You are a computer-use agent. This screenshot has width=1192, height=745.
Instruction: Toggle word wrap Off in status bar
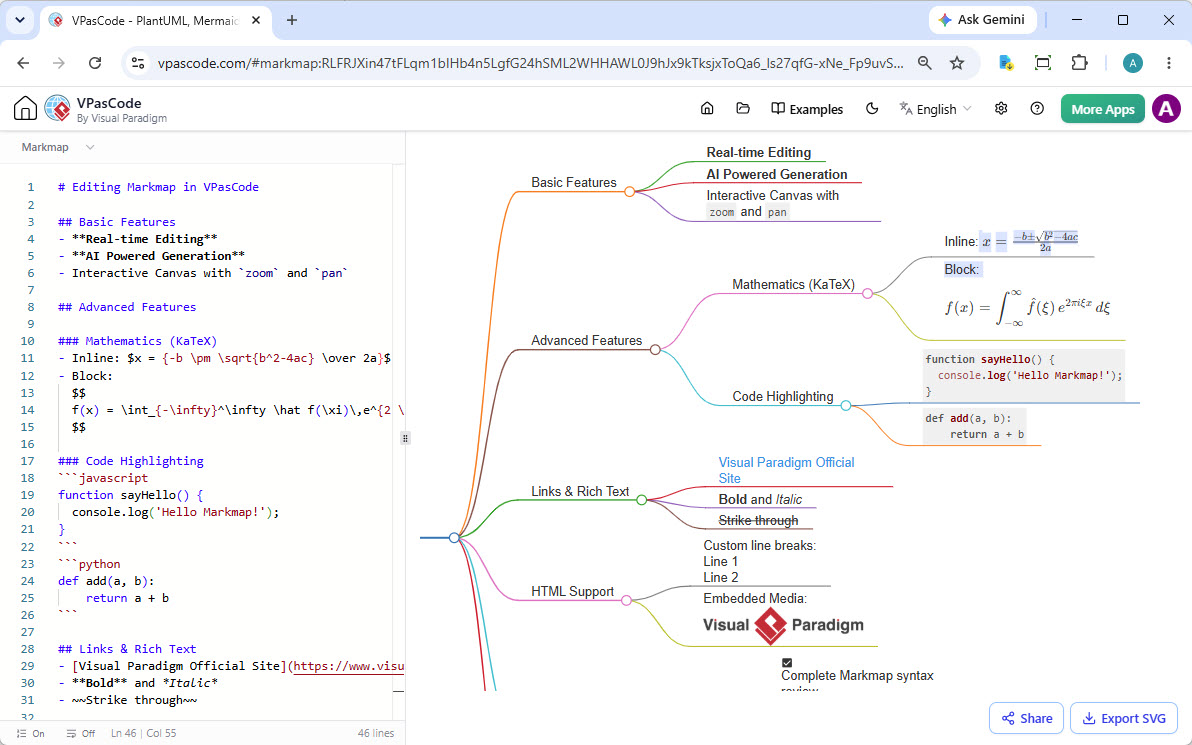tap(81, 734)
